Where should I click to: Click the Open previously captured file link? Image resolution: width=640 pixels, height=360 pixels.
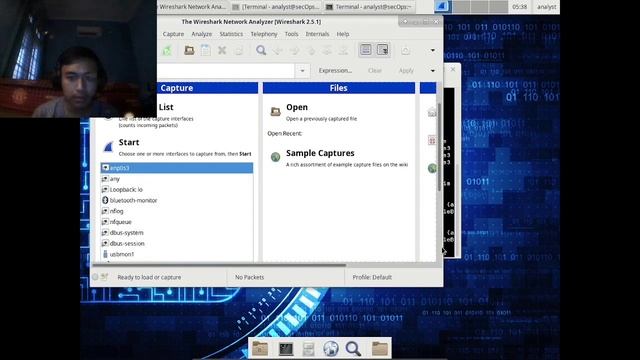(x=297, y=107)
